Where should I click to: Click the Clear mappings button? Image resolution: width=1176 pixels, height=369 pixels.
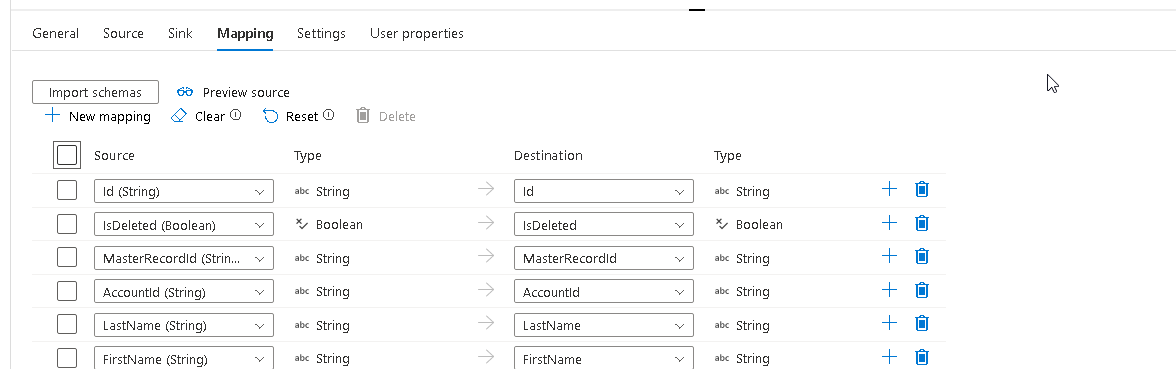point(198,116)
